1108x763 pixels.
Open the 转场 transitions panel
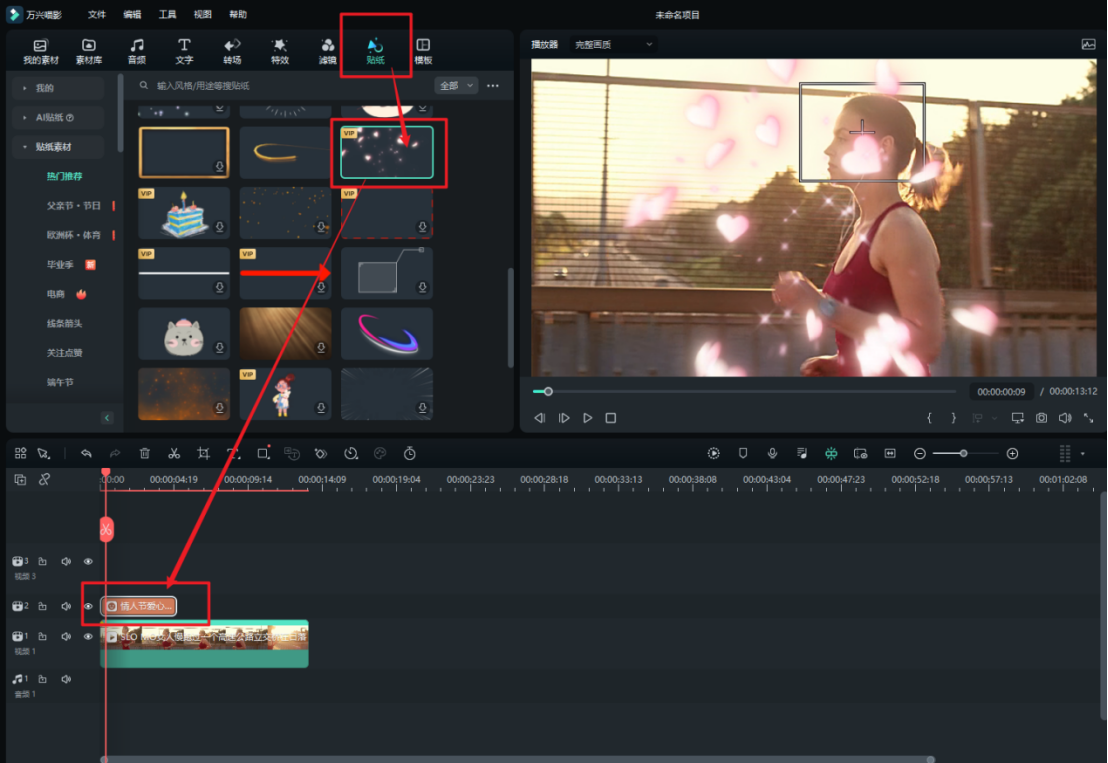[232, 51]
